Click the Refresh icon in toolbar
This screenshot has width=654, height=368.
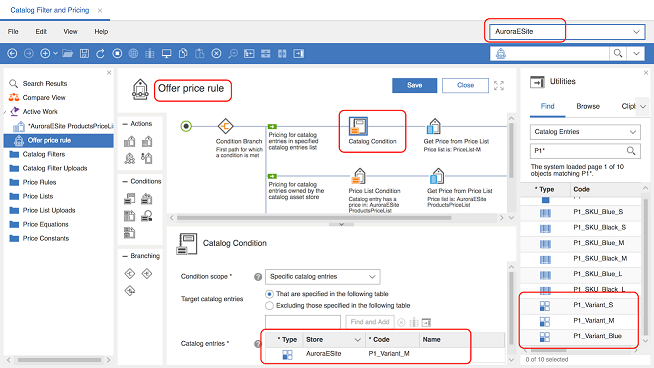(x=101, y=53)
